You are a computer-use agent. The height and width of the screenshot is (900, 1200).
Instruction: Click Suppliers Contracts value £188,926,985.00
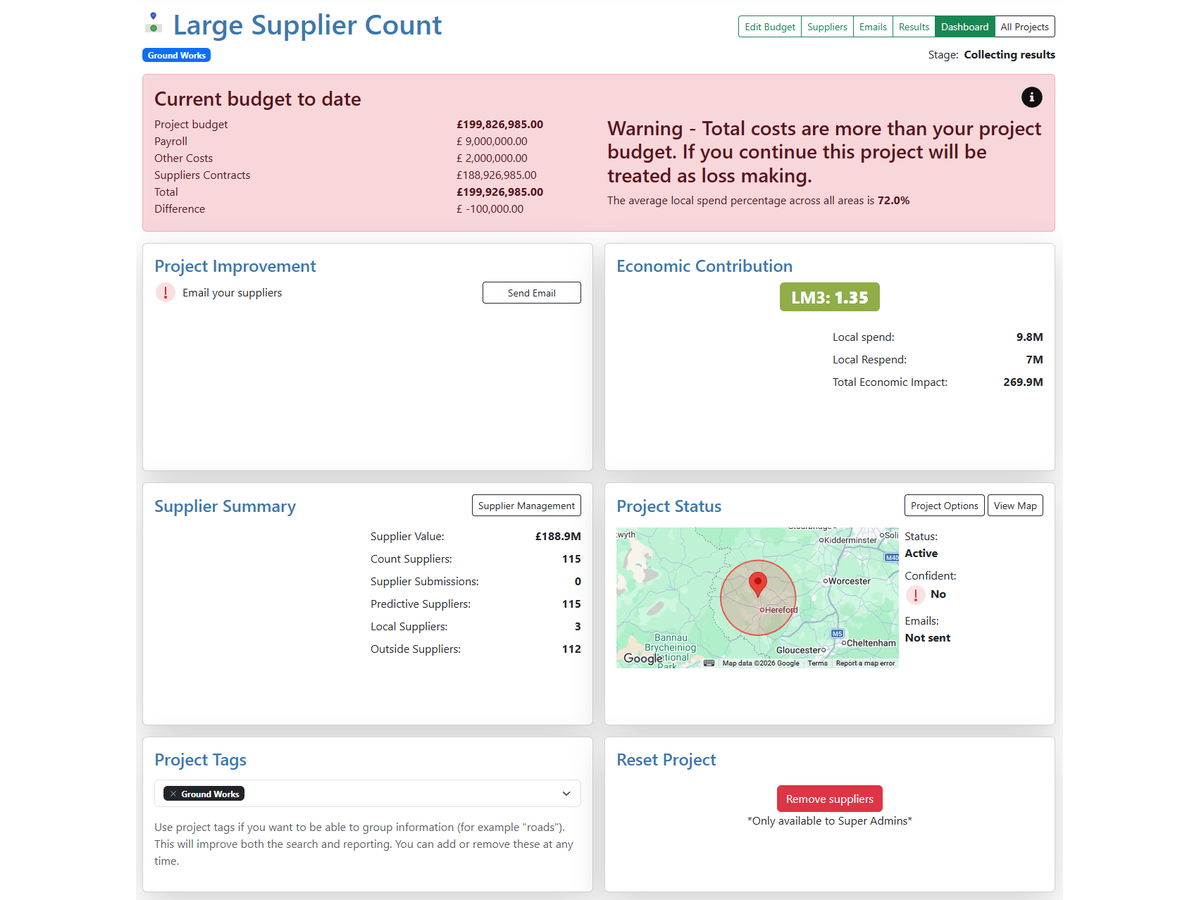pyautogui.click(x=497, y=176)
